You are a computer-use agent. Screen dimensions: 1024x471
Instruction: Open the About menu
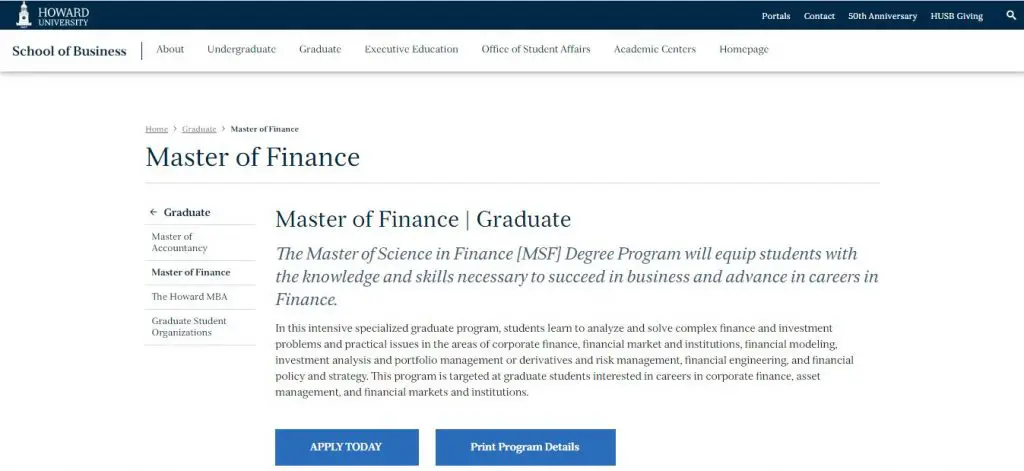click(x=170, y=49)
